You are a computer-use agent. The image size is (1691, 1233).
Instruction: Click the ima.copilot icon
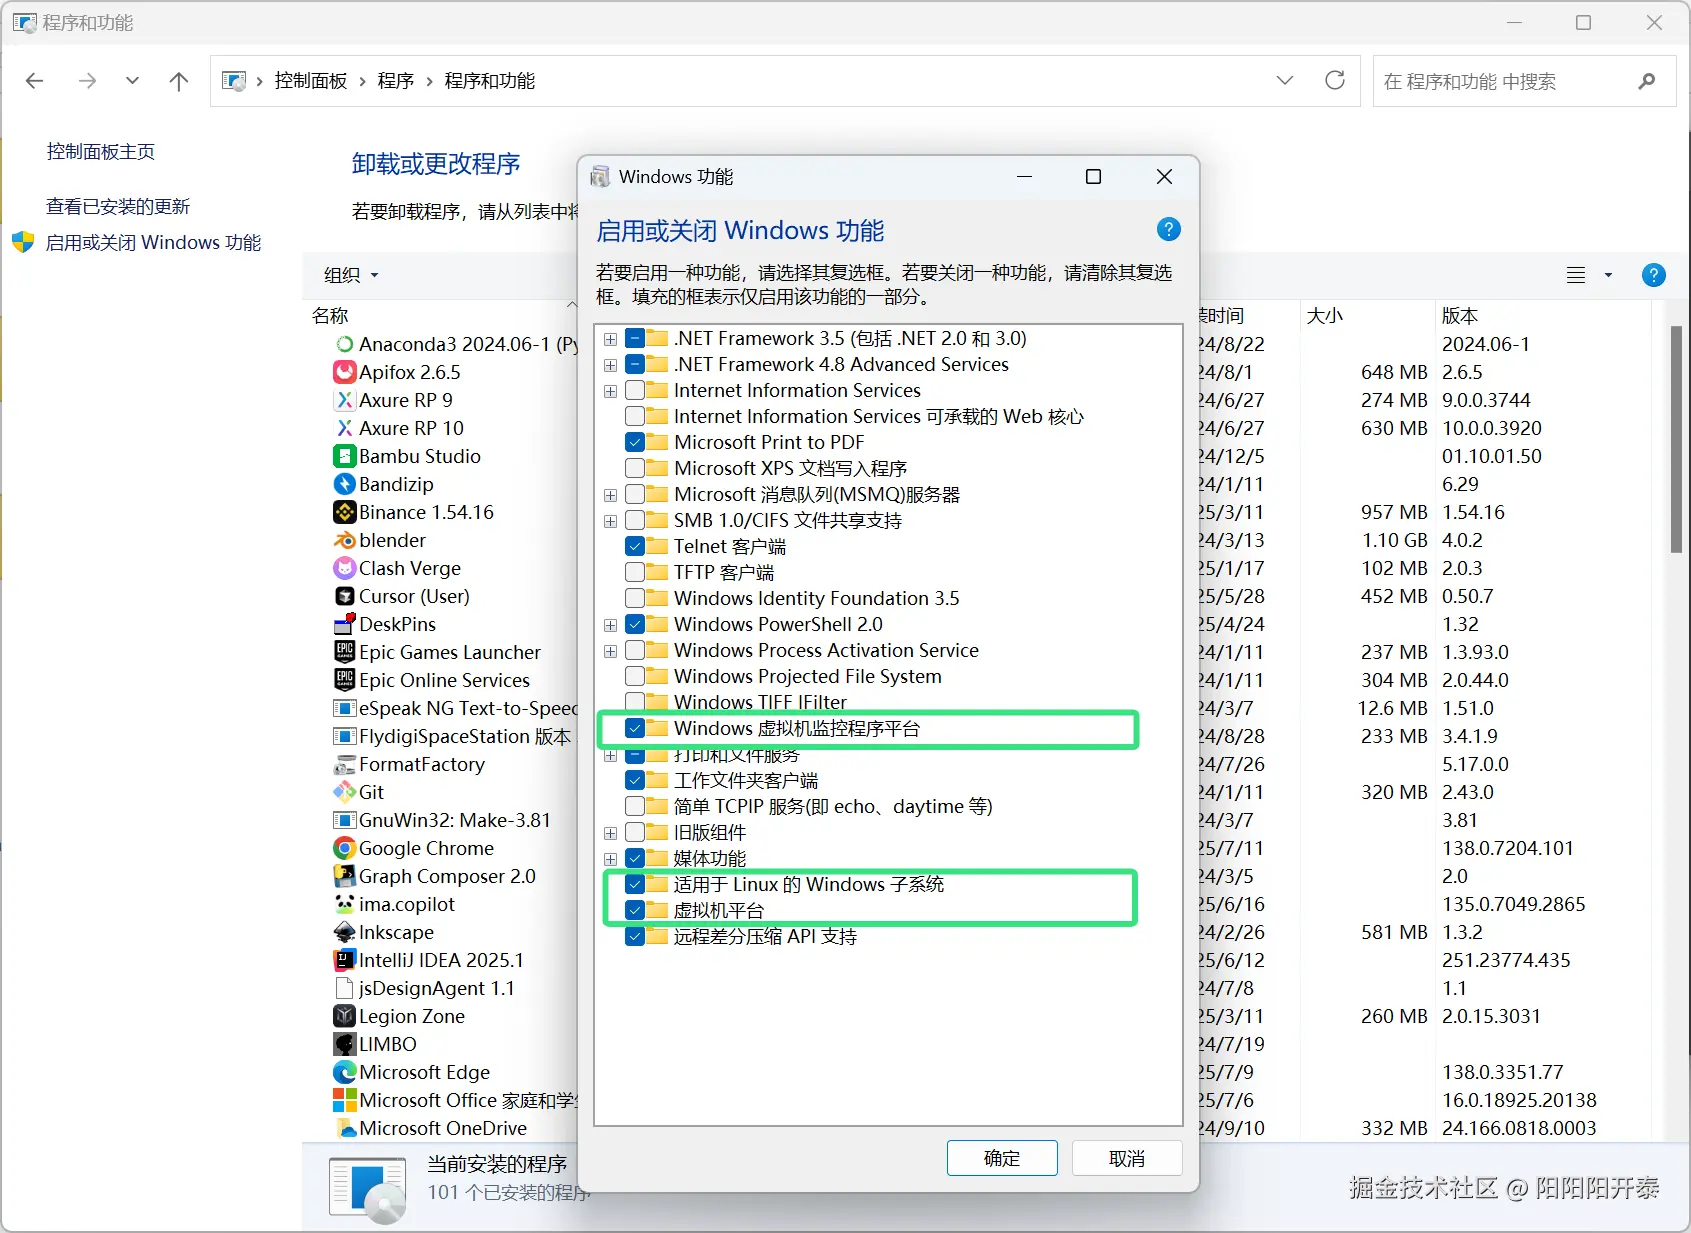pos(344,904)
